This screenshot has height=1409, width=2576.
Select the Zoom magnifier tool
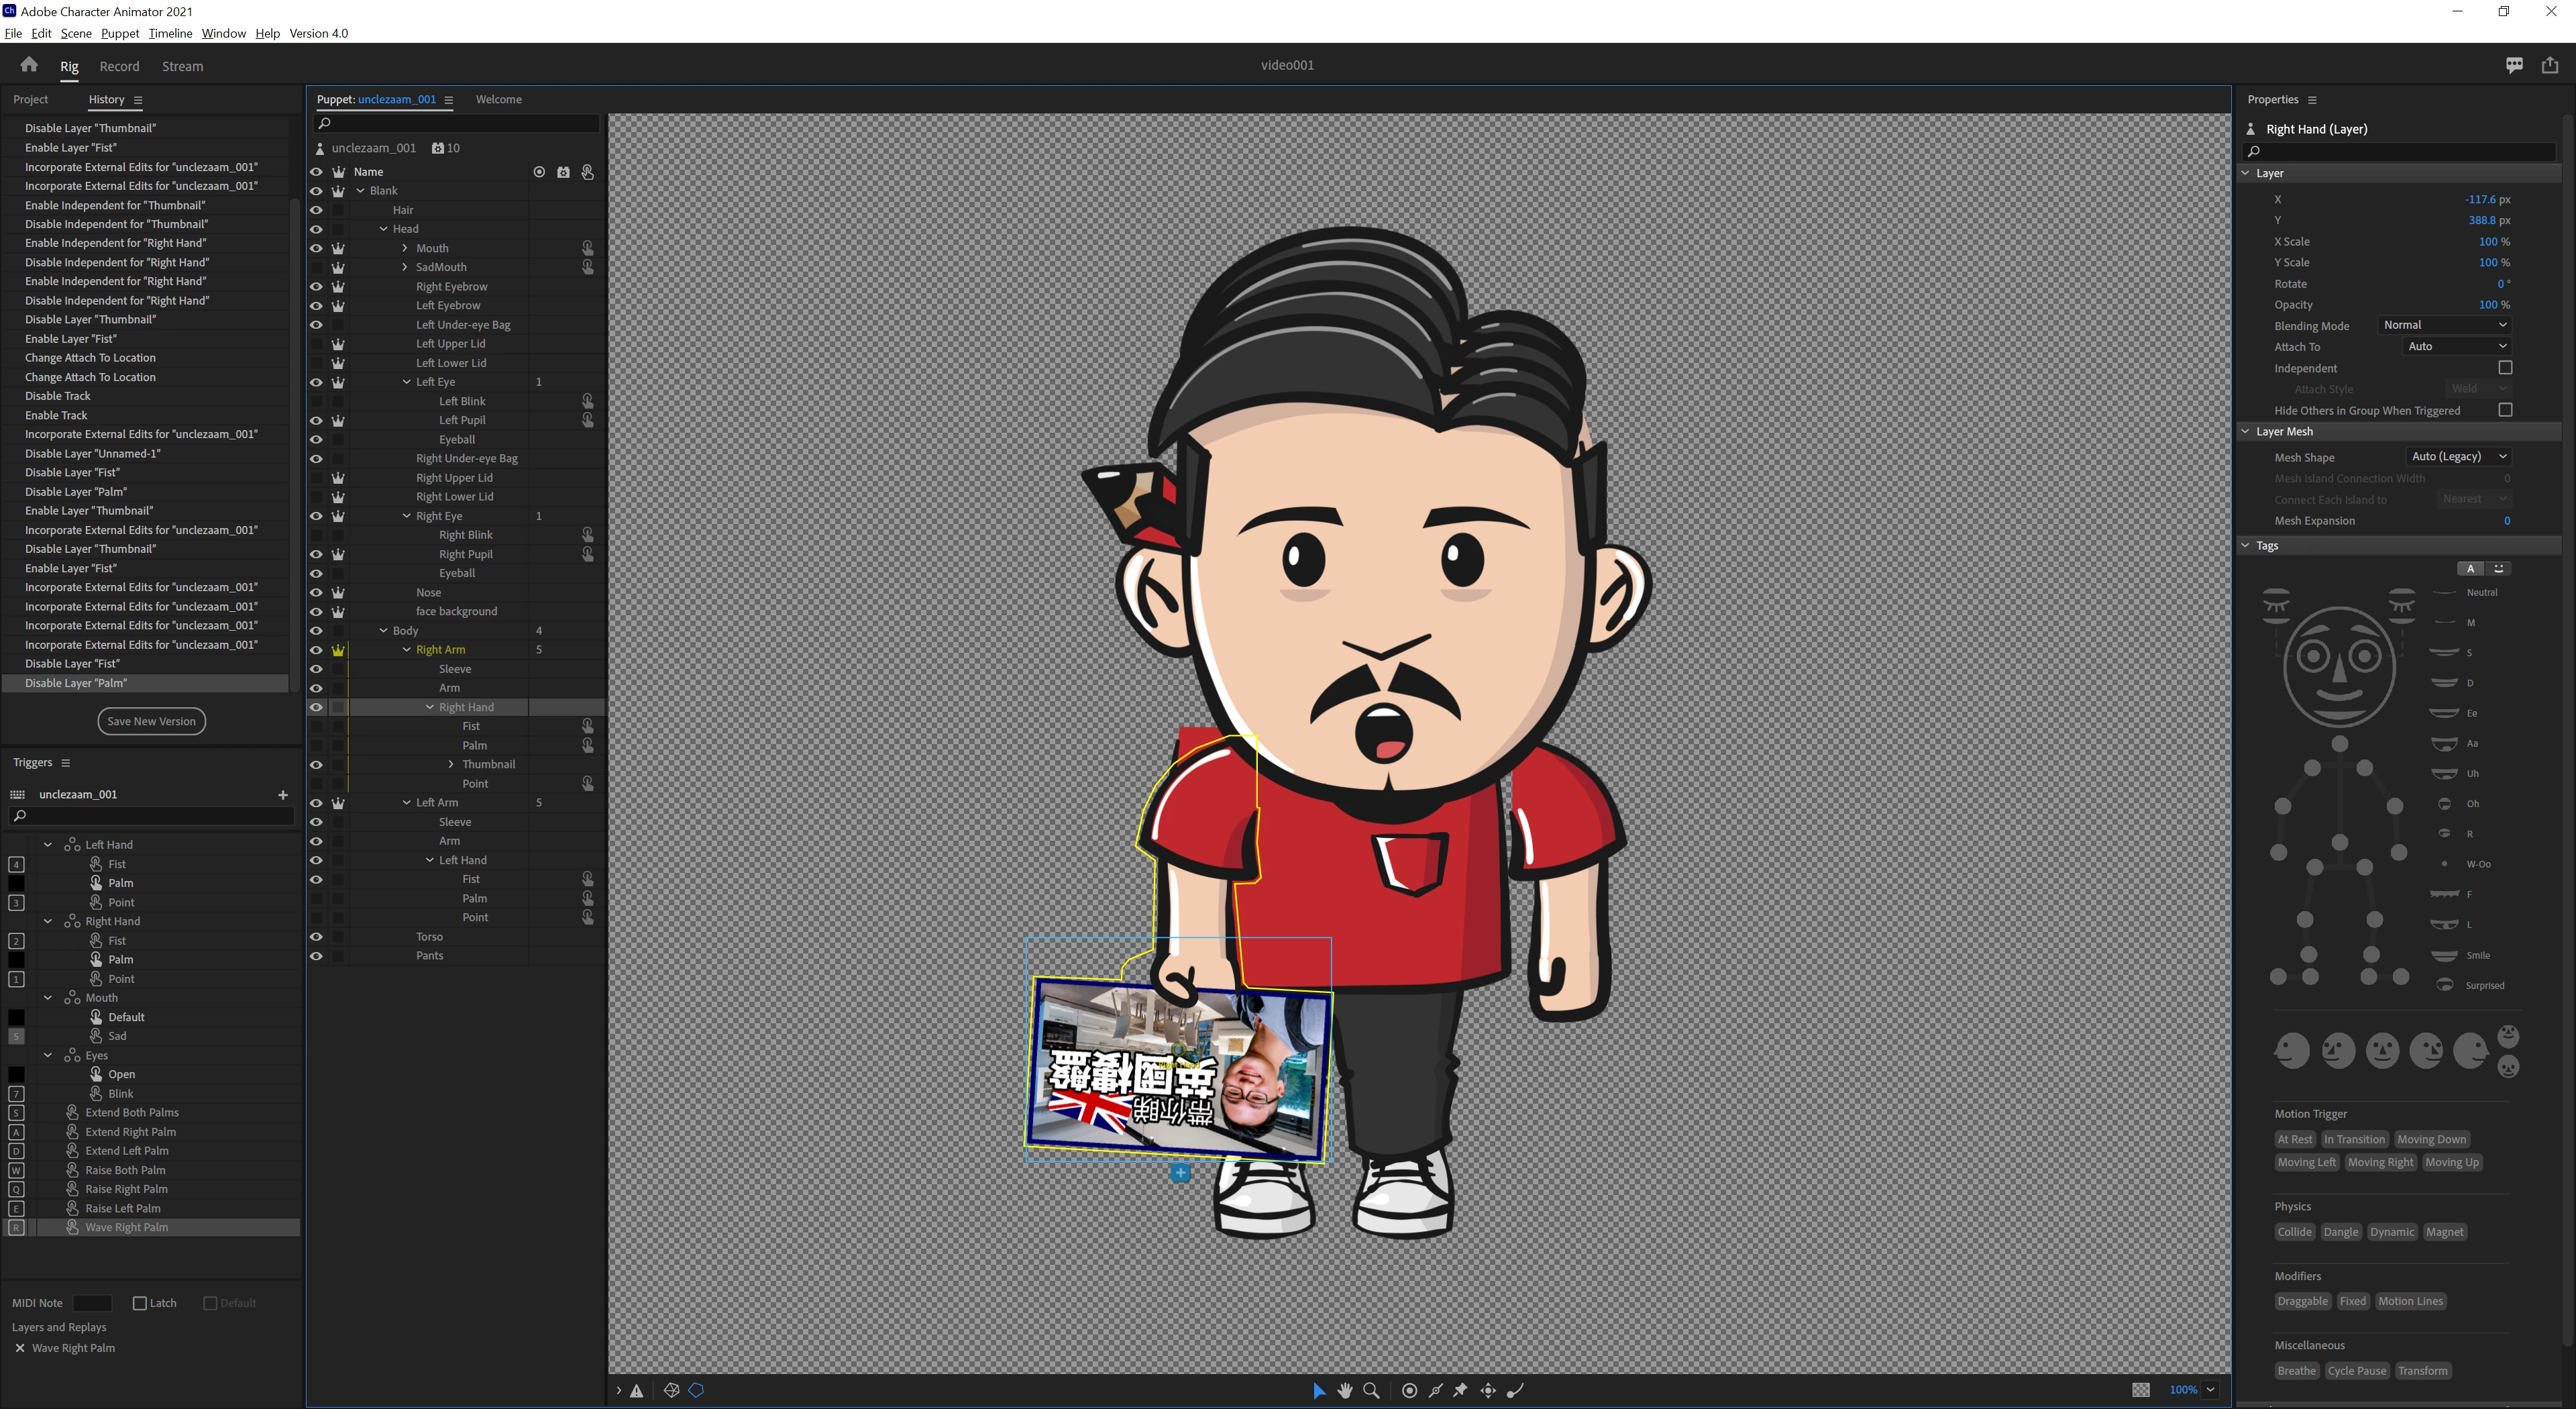pos(1371,1390)
